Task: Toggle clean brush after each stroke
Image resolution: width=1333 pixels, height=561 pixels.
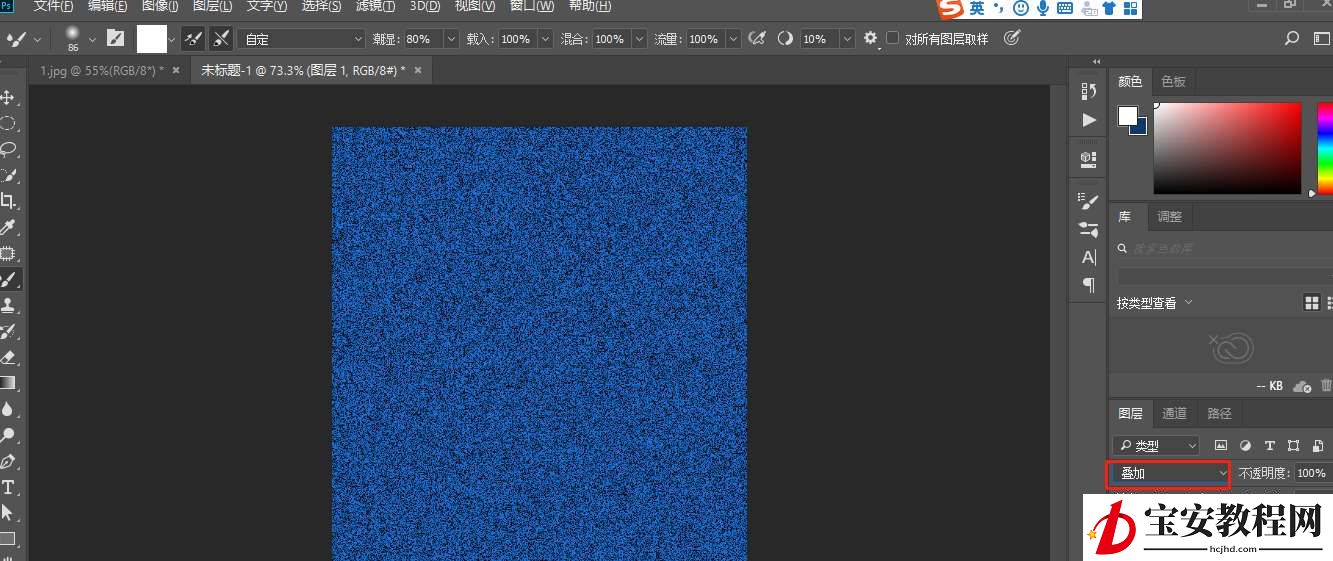Action: tap(221, 39)
